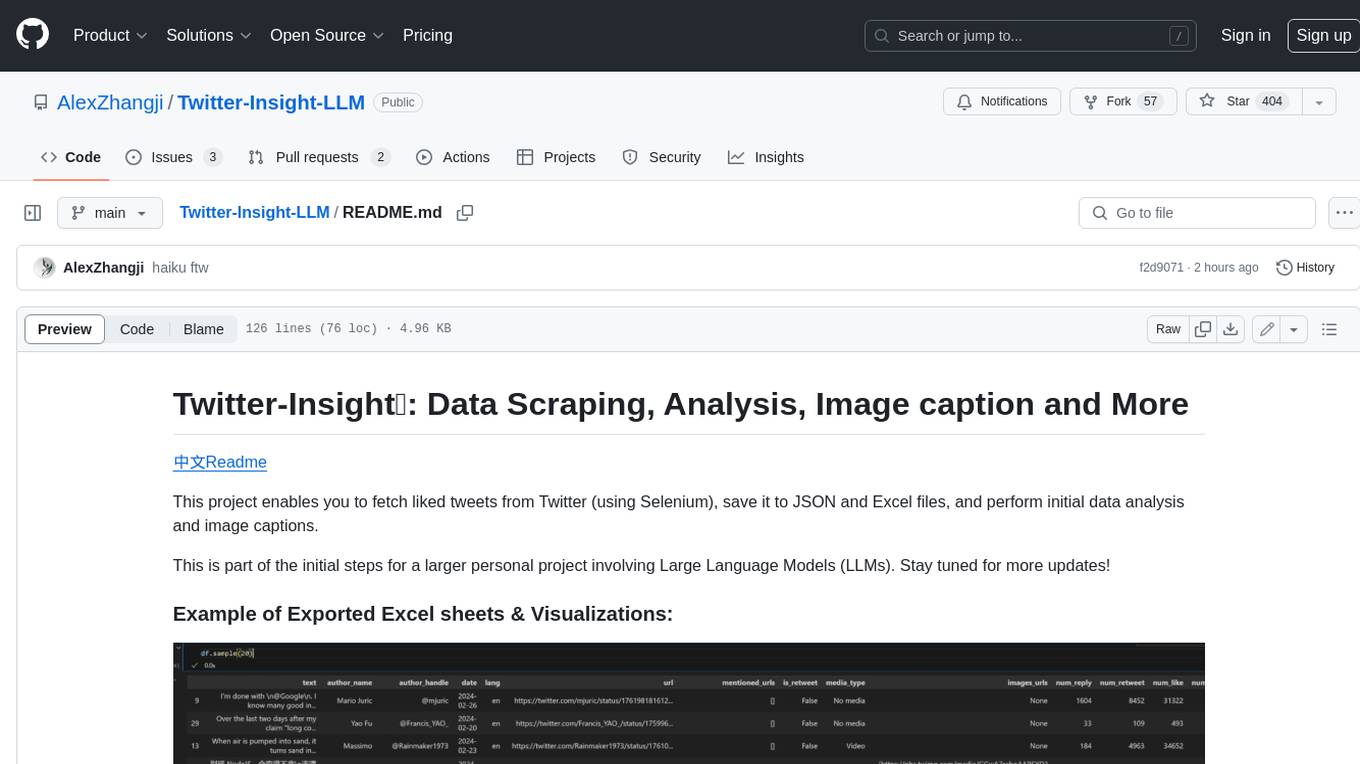1360x764 pixels.
Task: View the file History
Action: tap(1305, 268)
